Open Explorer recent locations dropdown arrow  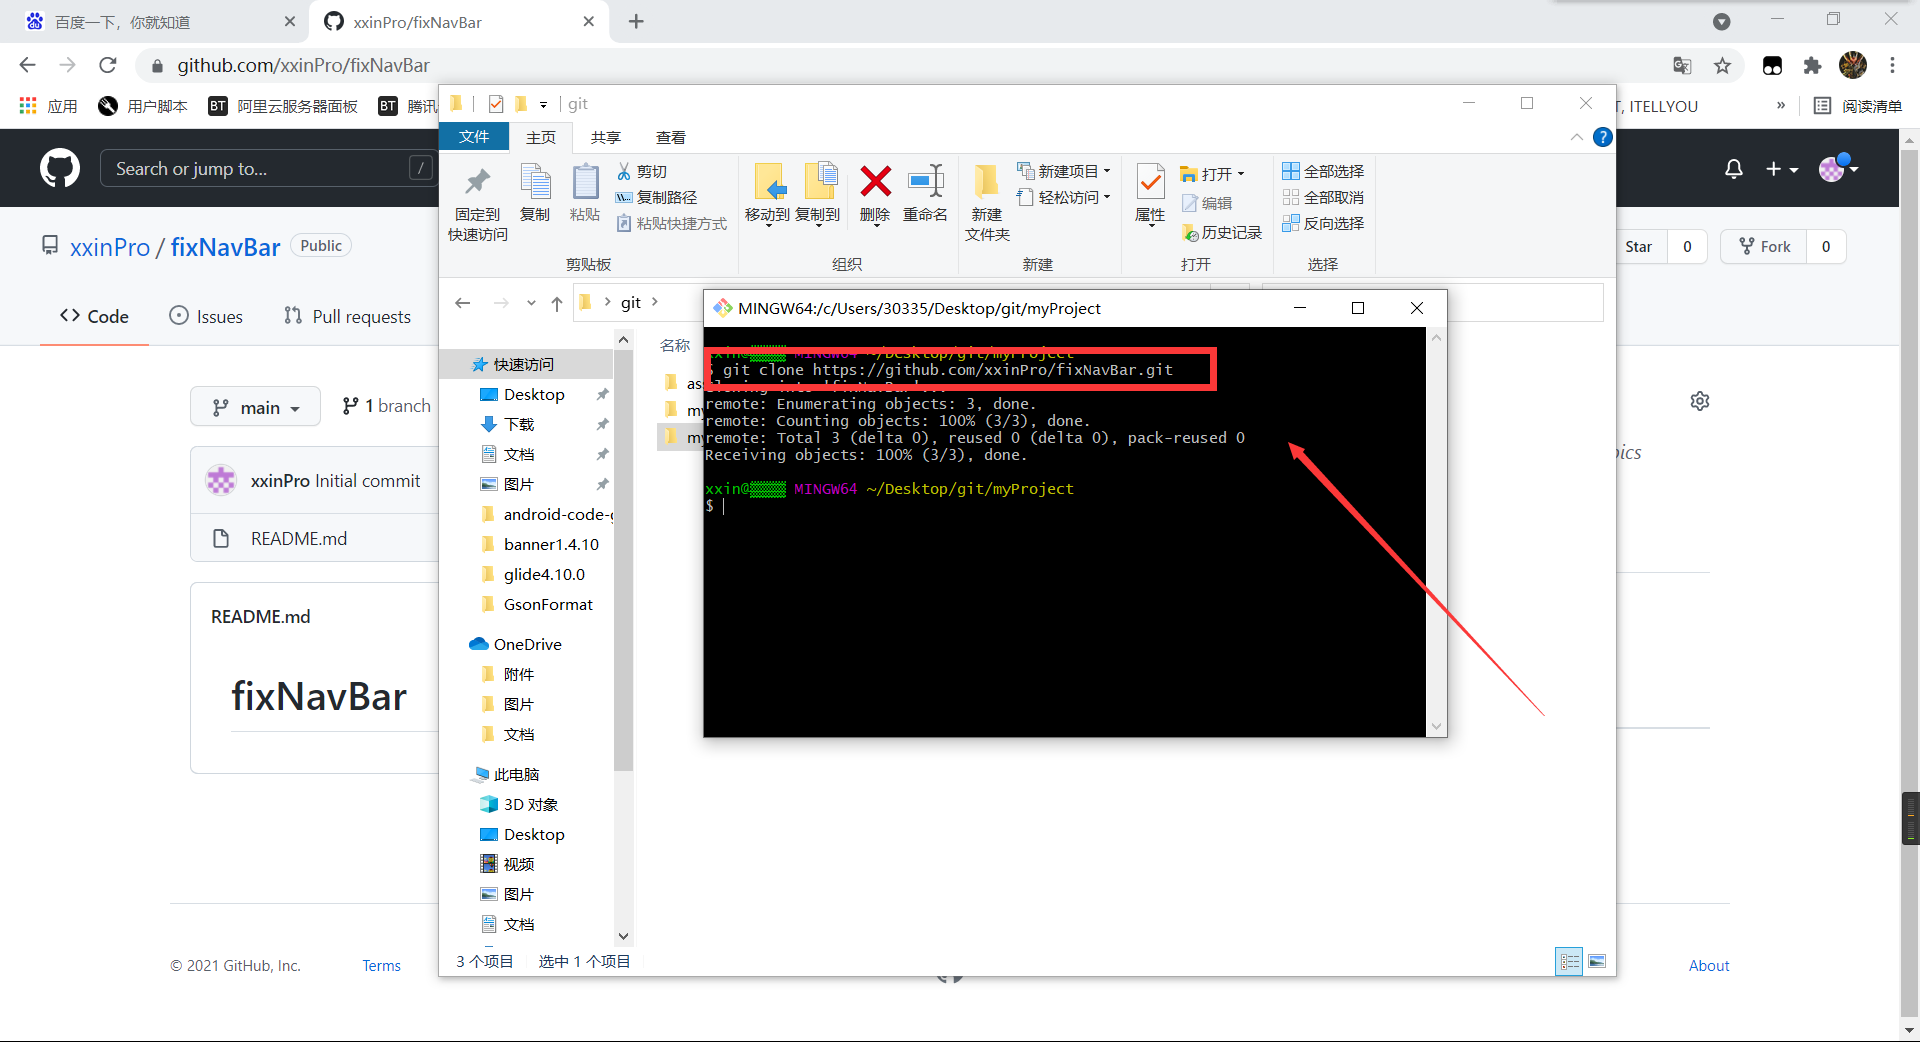coord(531,303)
